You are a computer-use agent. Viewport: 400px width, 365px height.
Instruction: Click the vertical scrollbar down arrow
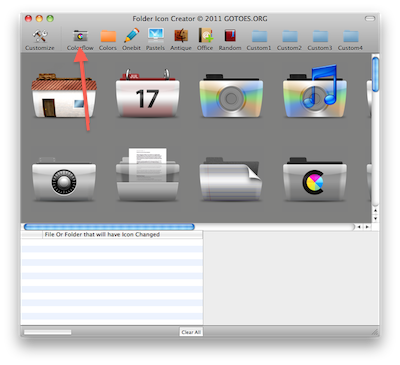pos(375,219)
